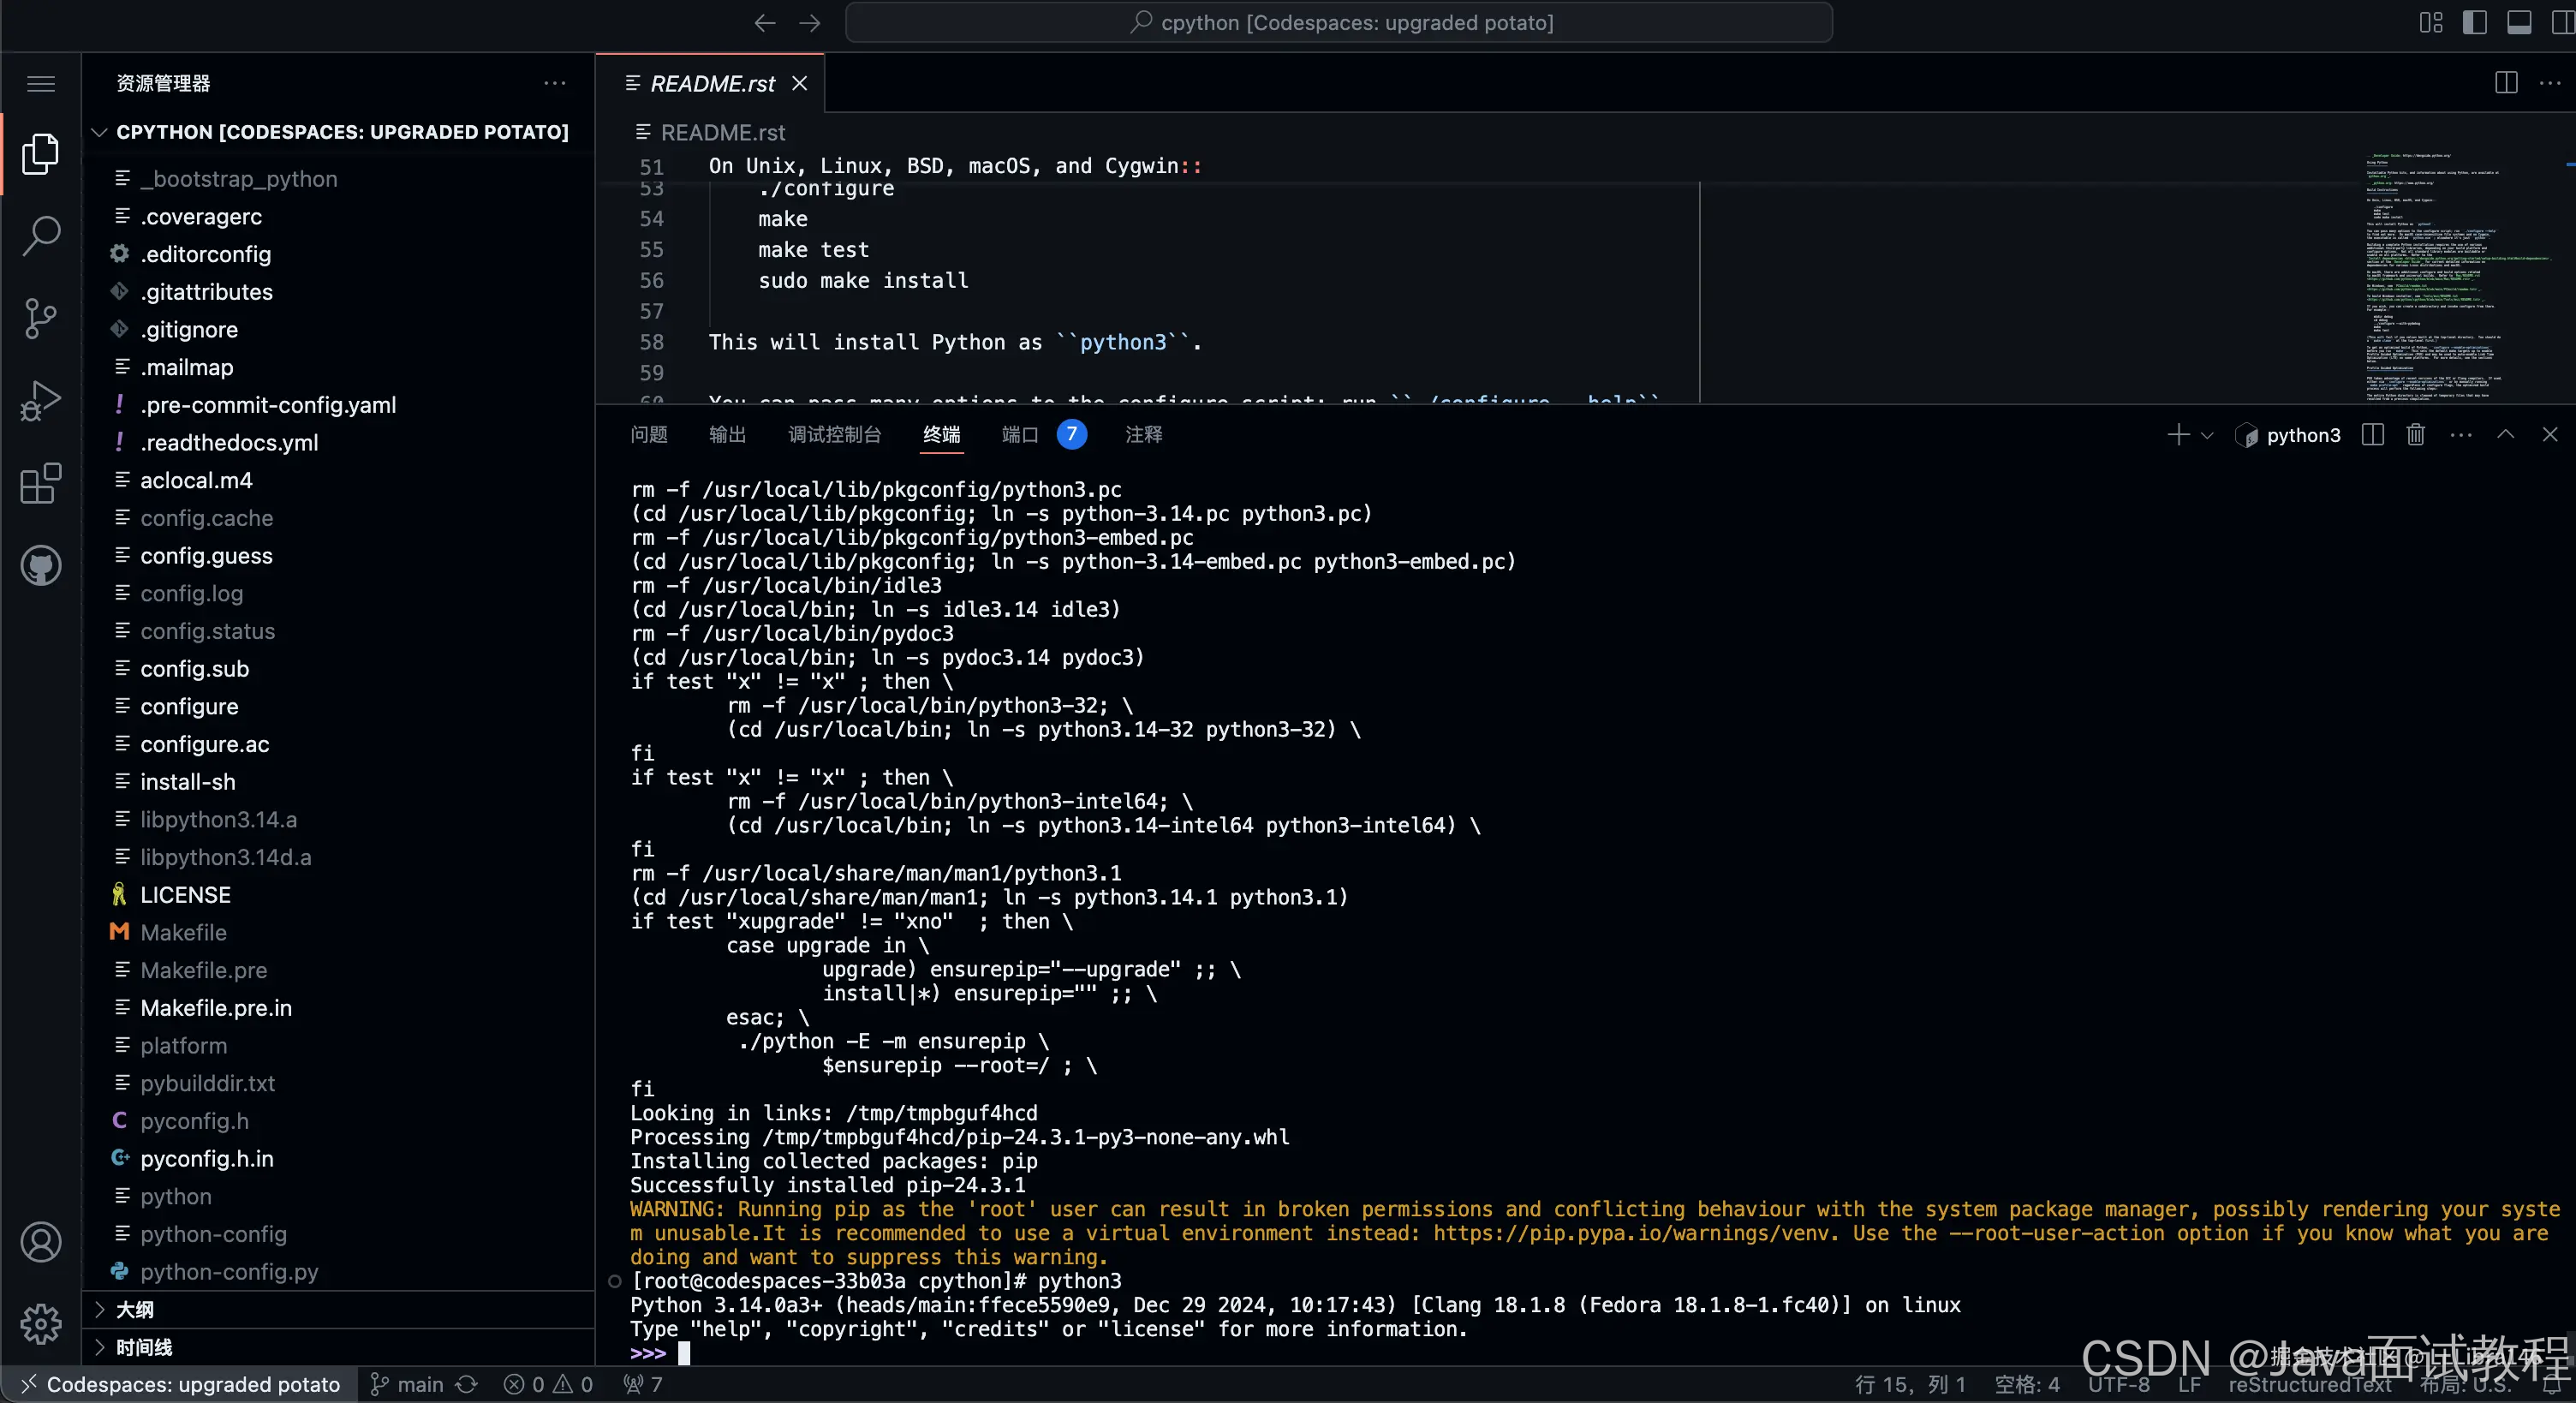This screenshot has width=2576, height=1403.
Task: Close the terminal panel
Action: [2550, 435]
